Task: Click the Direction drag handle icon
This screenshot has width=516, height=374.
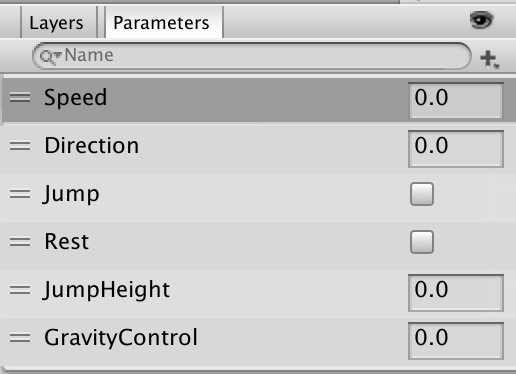Action: tap(20, 146)
